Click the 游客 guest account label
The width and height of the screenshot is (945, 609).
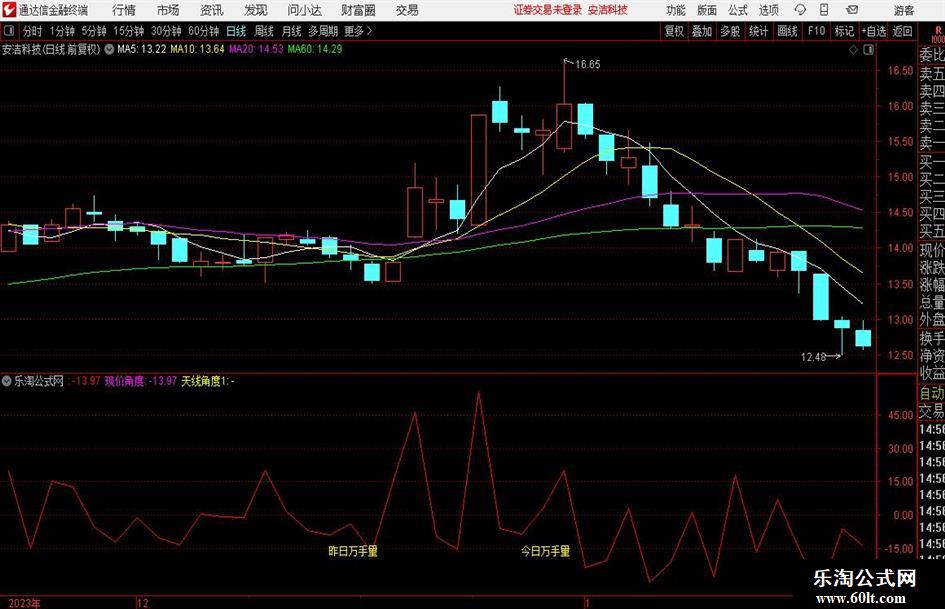(903, 10)
